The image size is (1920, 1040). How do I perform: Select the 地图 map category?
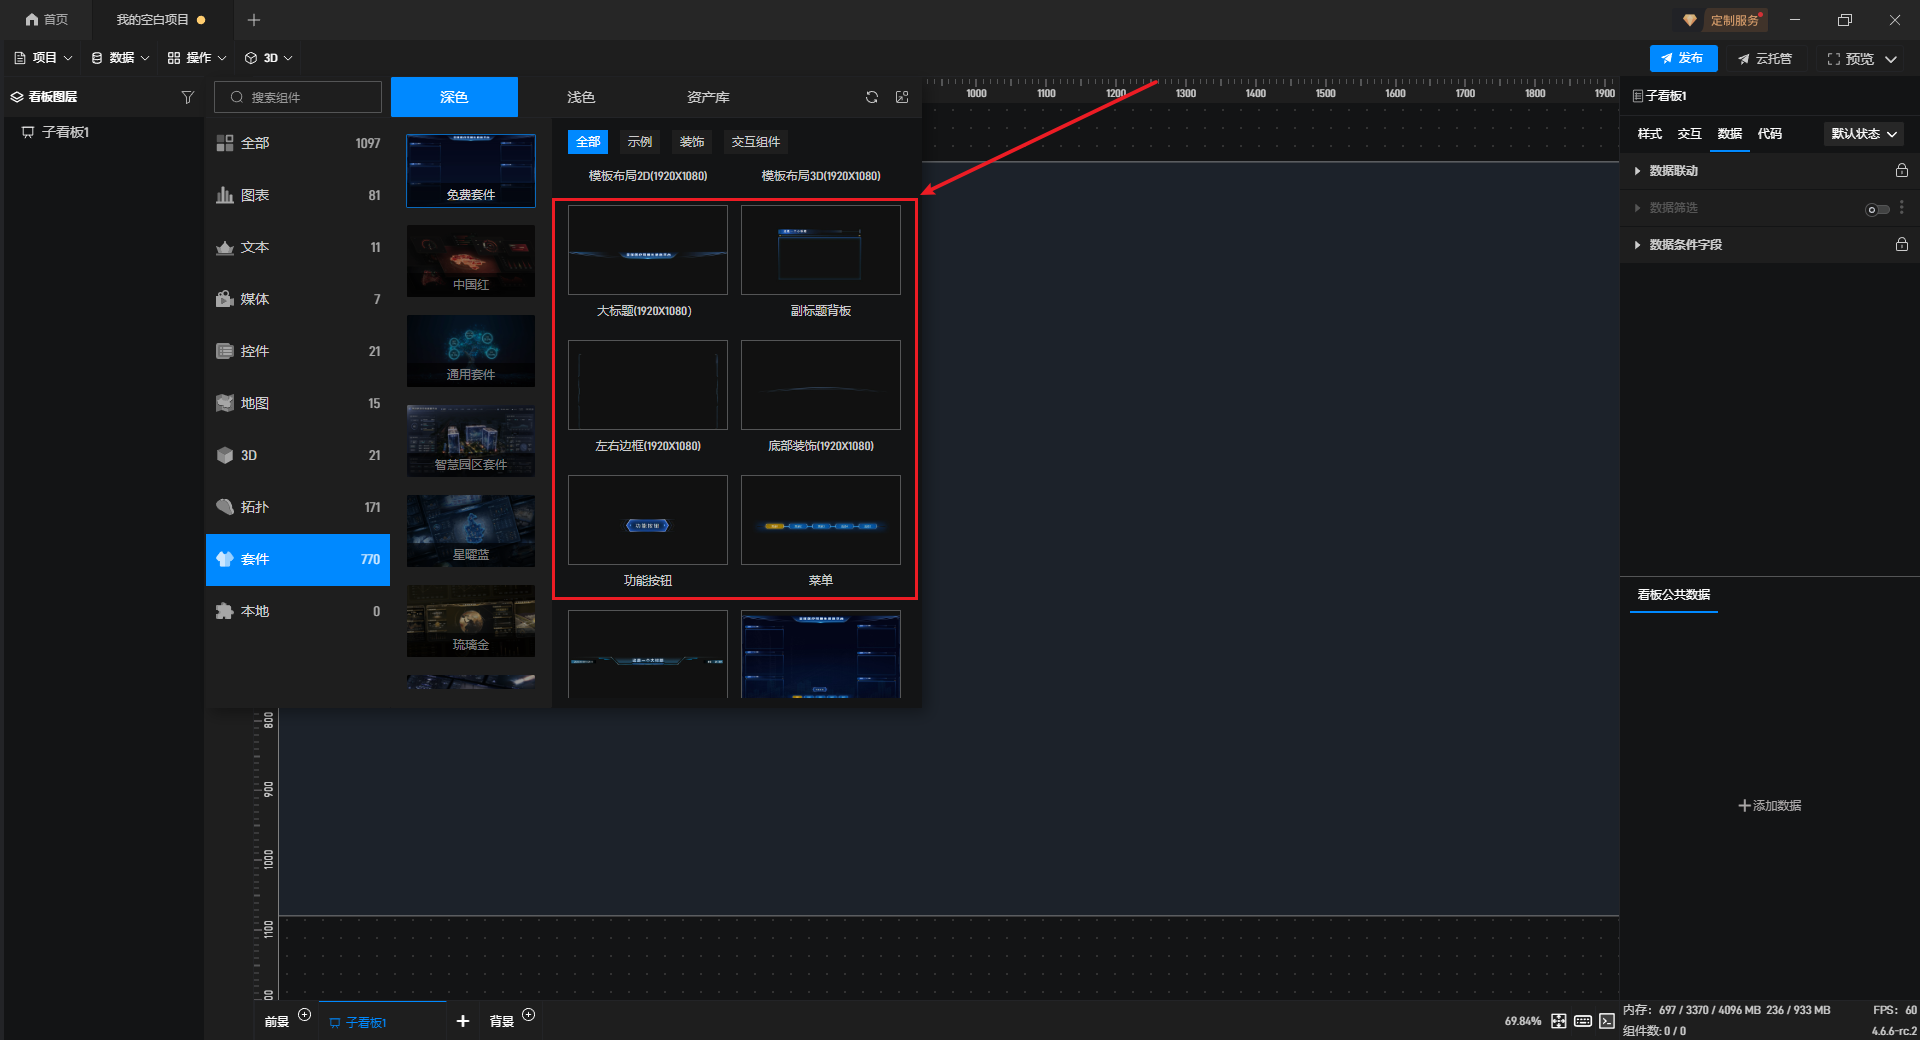pyautogui.click(x=298, y=403)
